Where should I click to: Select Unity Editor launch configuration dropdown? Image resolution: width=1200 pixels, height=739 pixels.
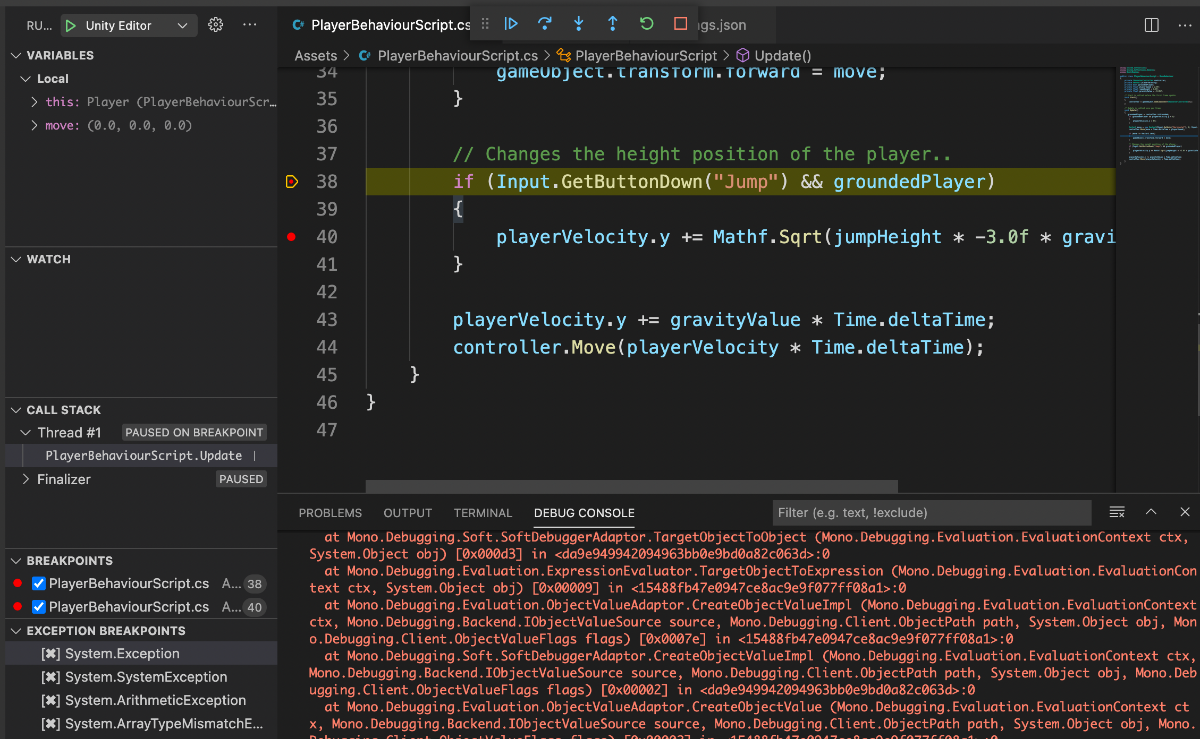[127, 25]
